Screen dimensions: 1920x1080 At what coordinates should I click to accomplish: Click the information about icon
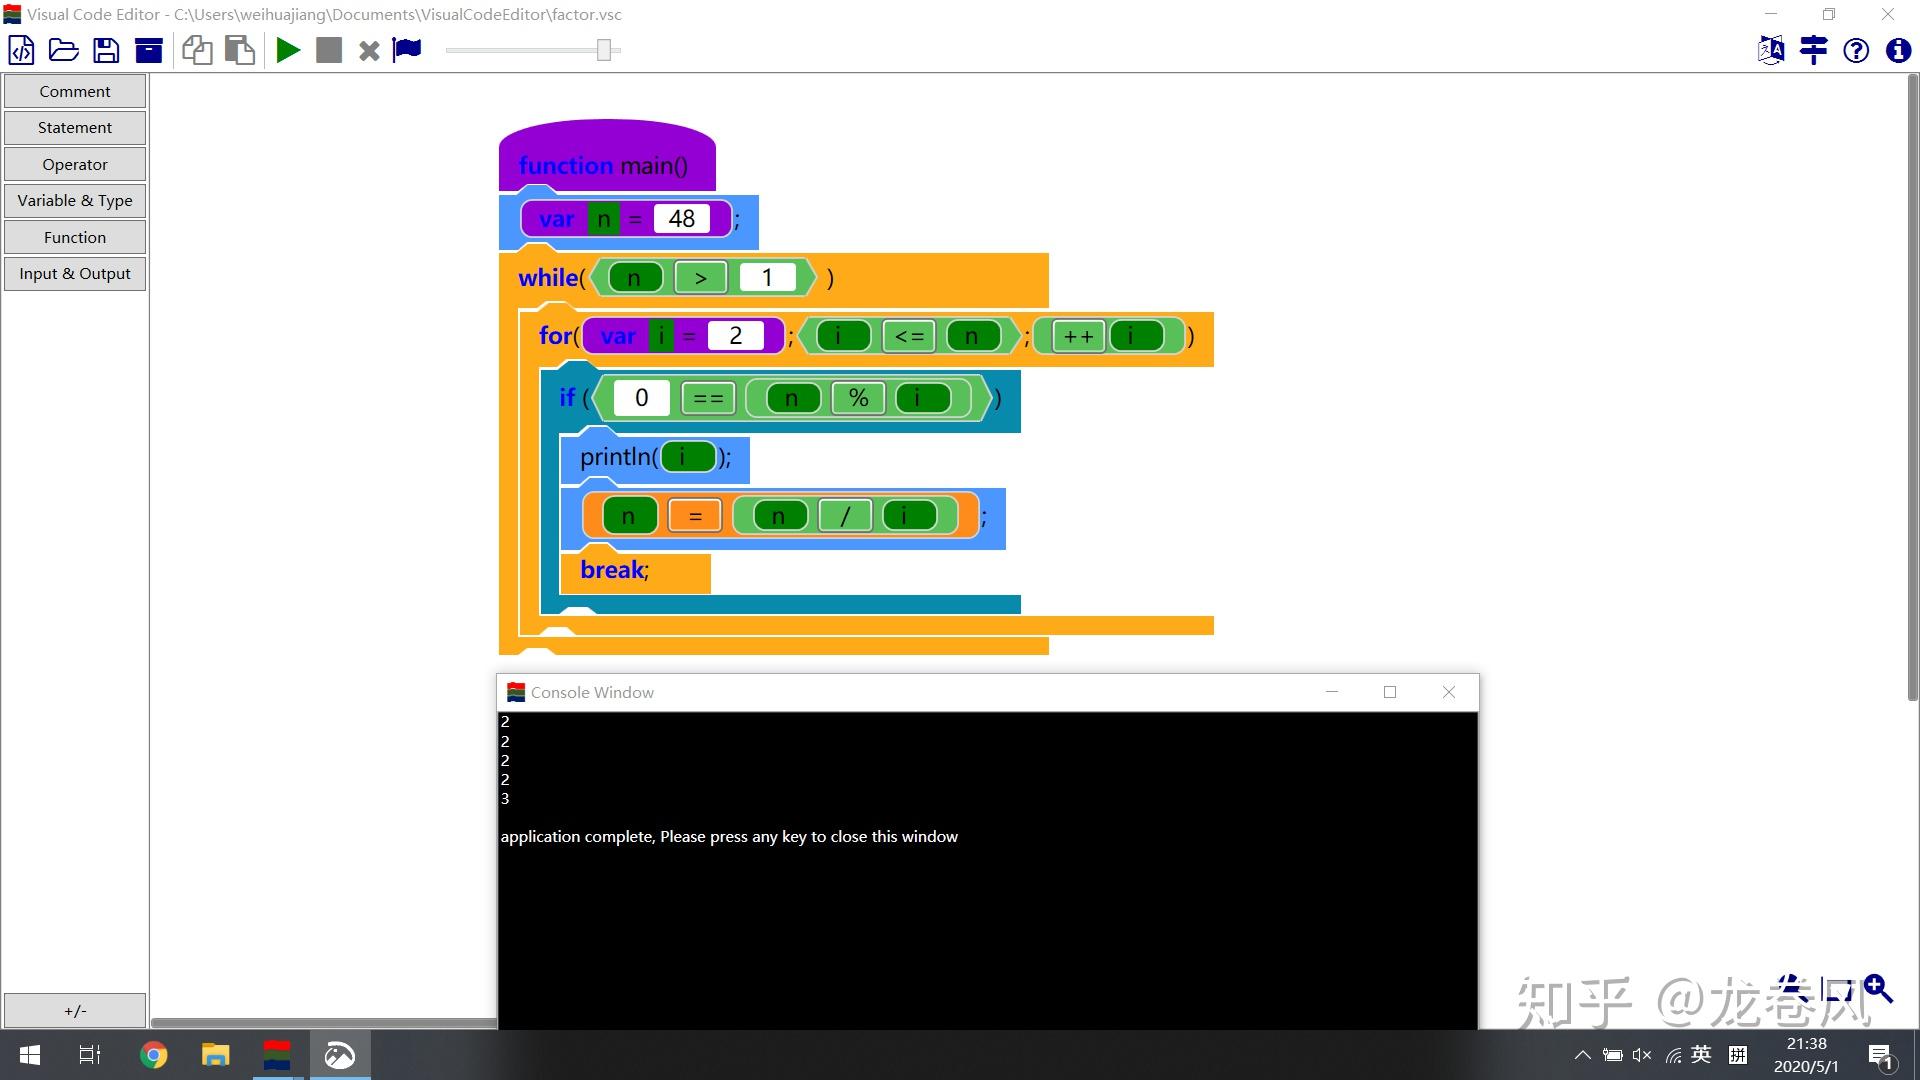(1898, 50)
